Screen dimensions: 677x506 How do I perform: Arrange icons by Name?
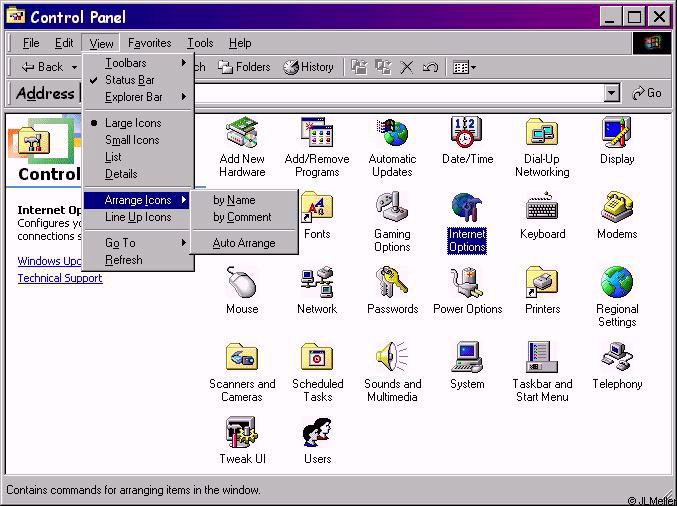point(244,200)
